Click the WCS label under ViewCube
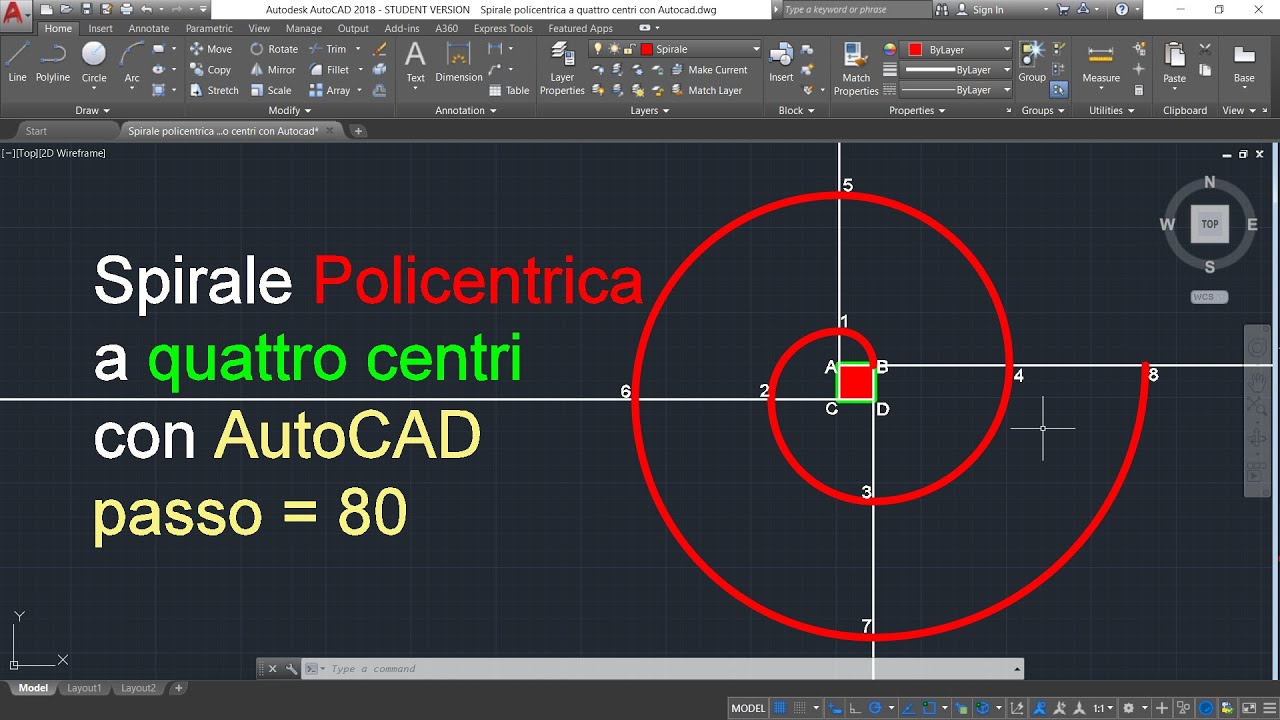 click(x=1209, y=297)
